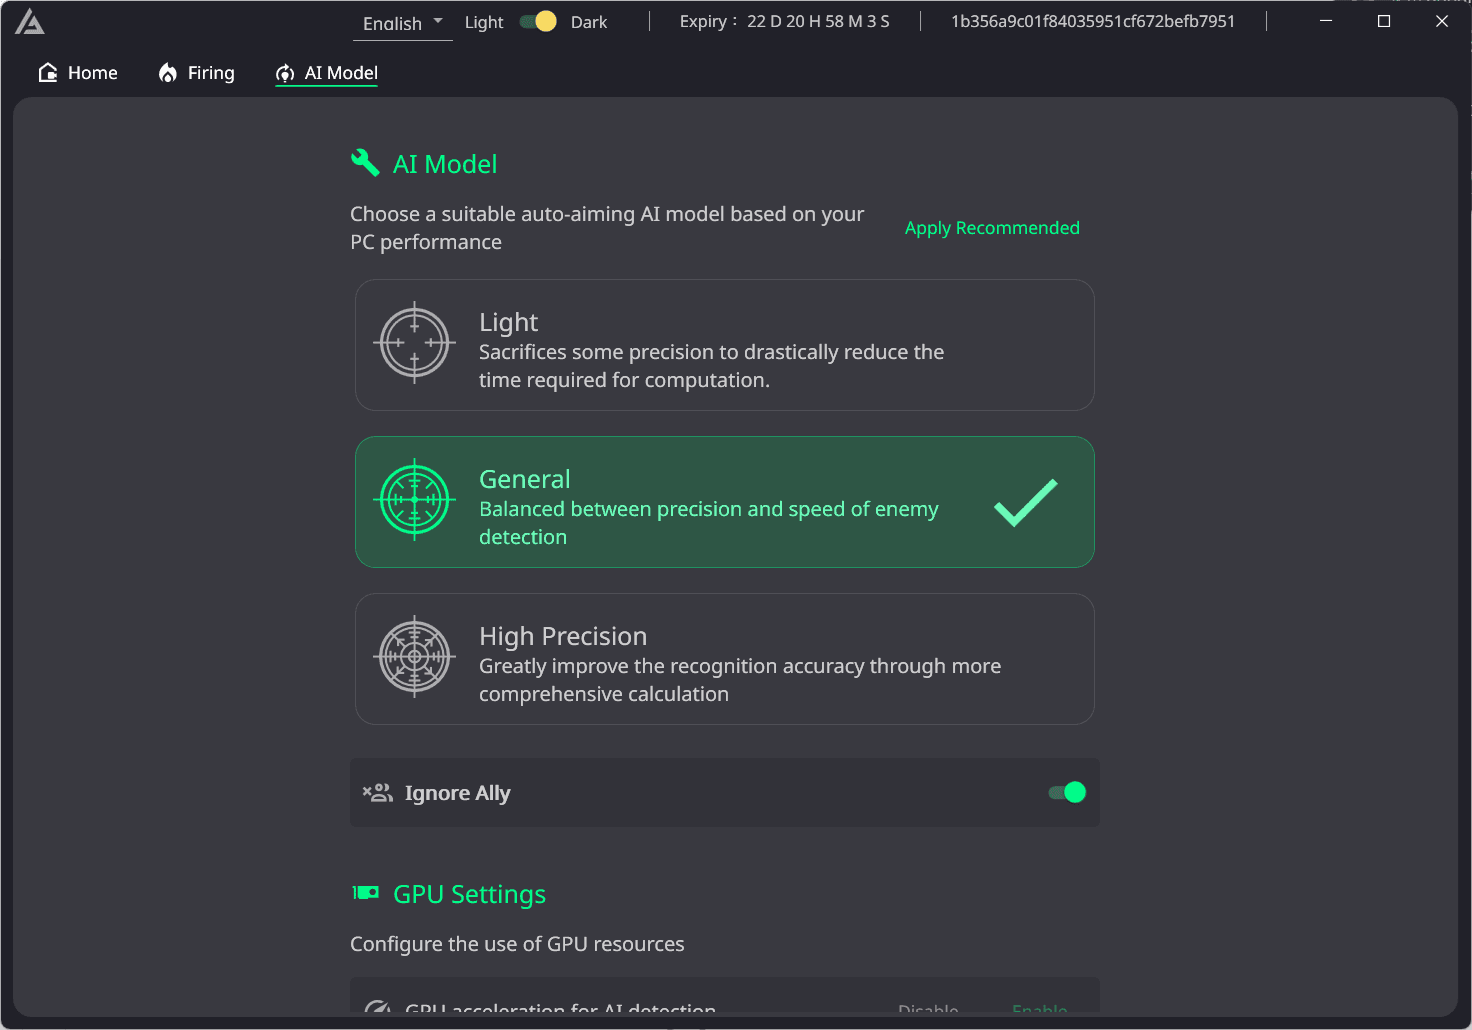Click the GPU Settings graphics card icon
Screen dimensions: 1472x1030
(x=366, y=893)
